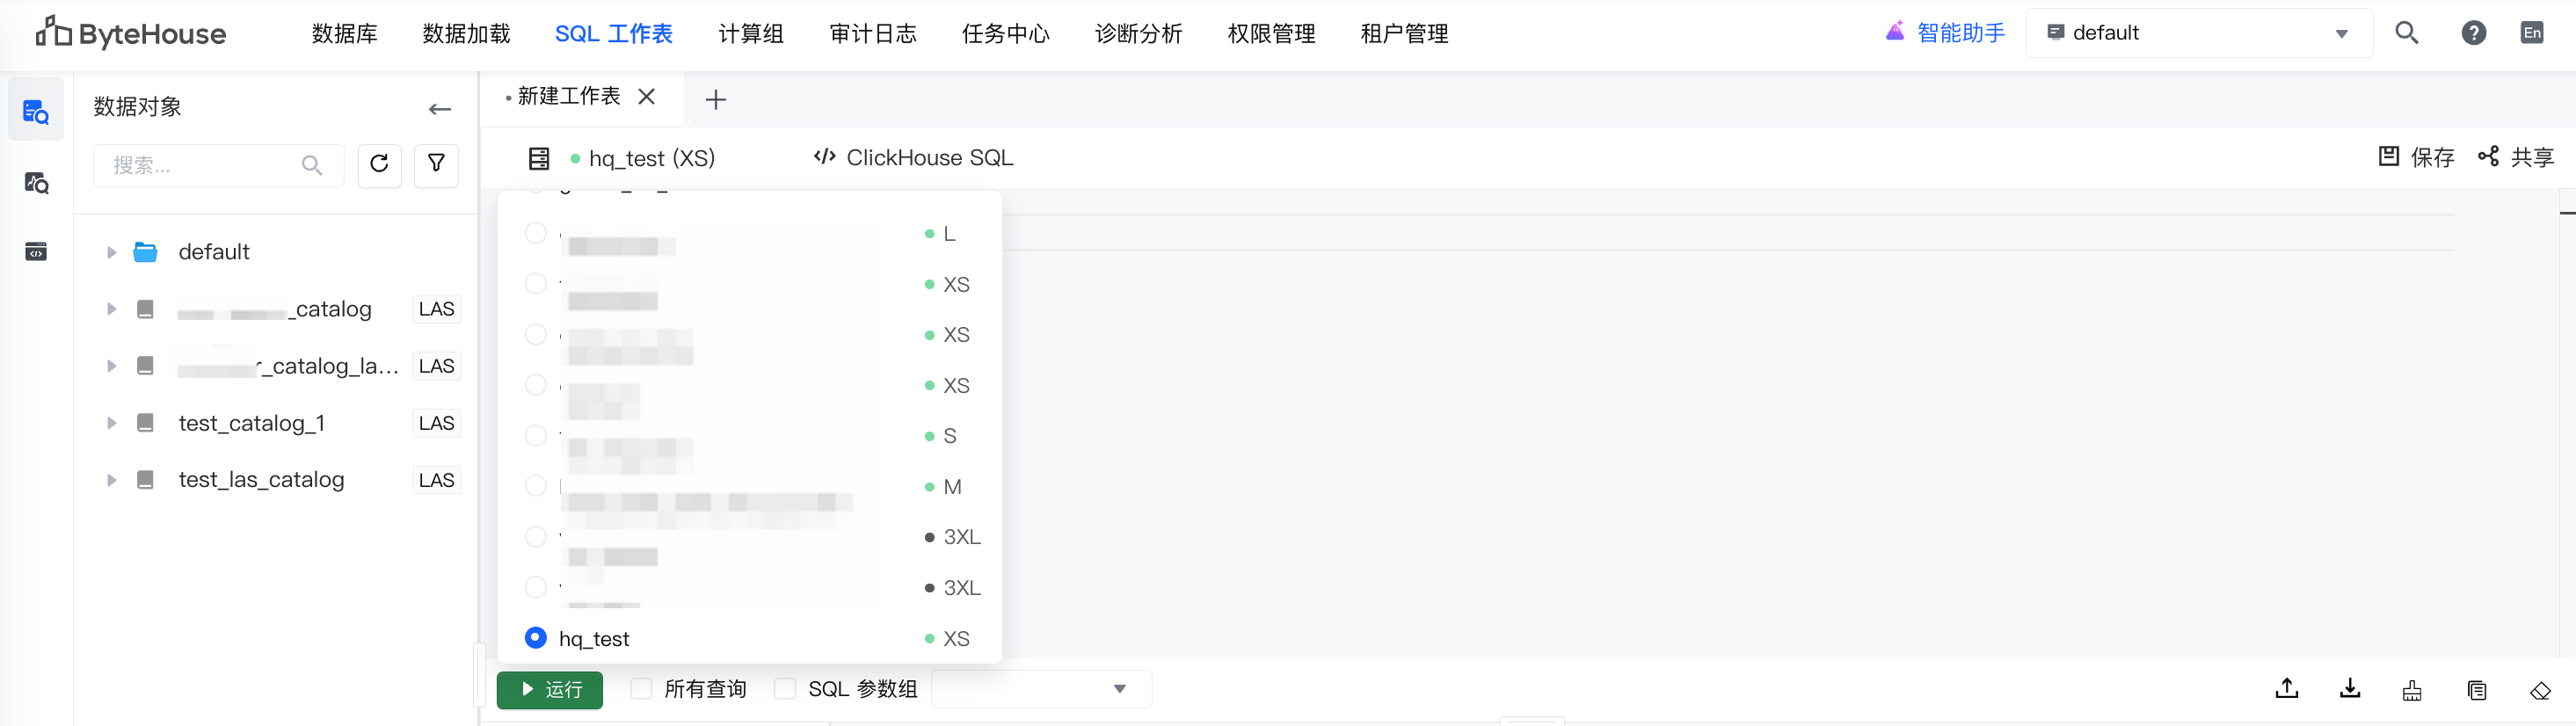Select the radio button for the L group
This screenshot has width=2576, height=726.
tap(536, 233)
